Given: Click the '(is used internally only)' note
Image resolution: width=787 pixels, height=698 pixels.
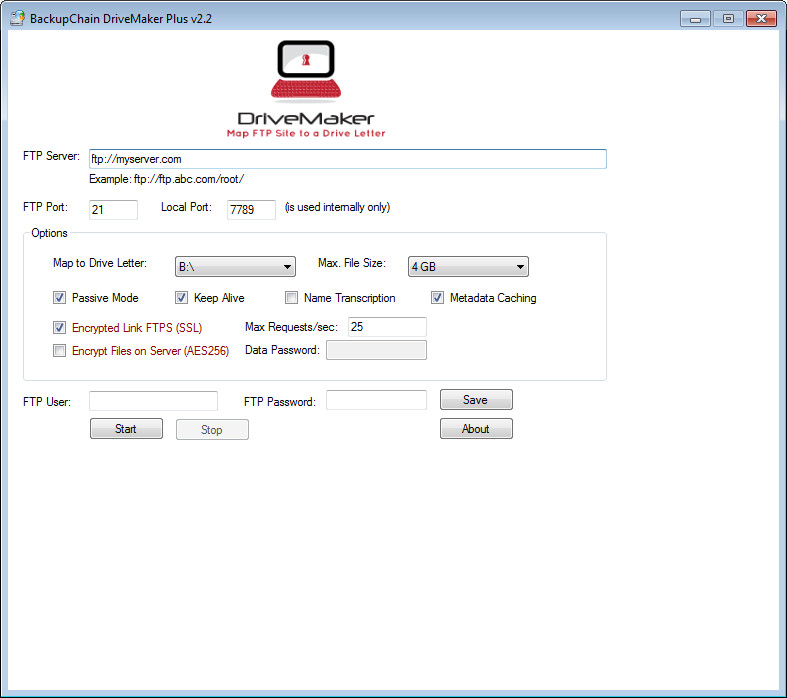Looking at the screenshot, I should click(x=337, y=207).
